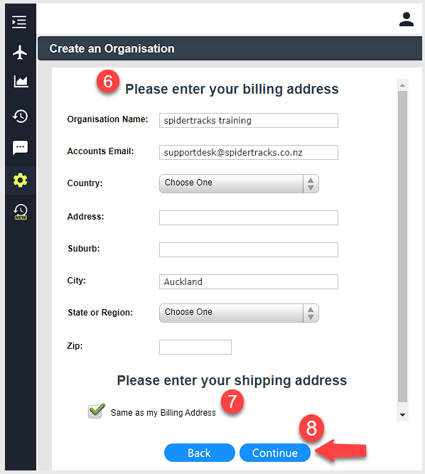Click the Back button

point(199,453)
